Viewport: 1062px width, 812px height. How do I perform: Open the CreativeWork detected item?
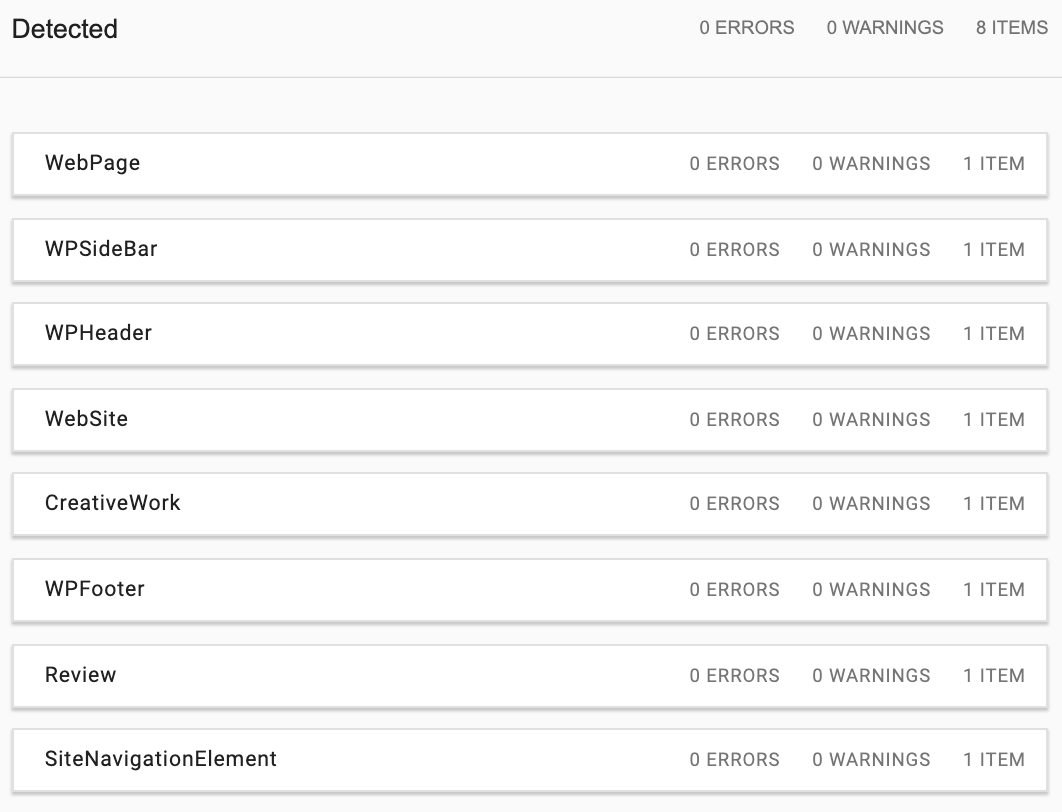coord(530,505)
